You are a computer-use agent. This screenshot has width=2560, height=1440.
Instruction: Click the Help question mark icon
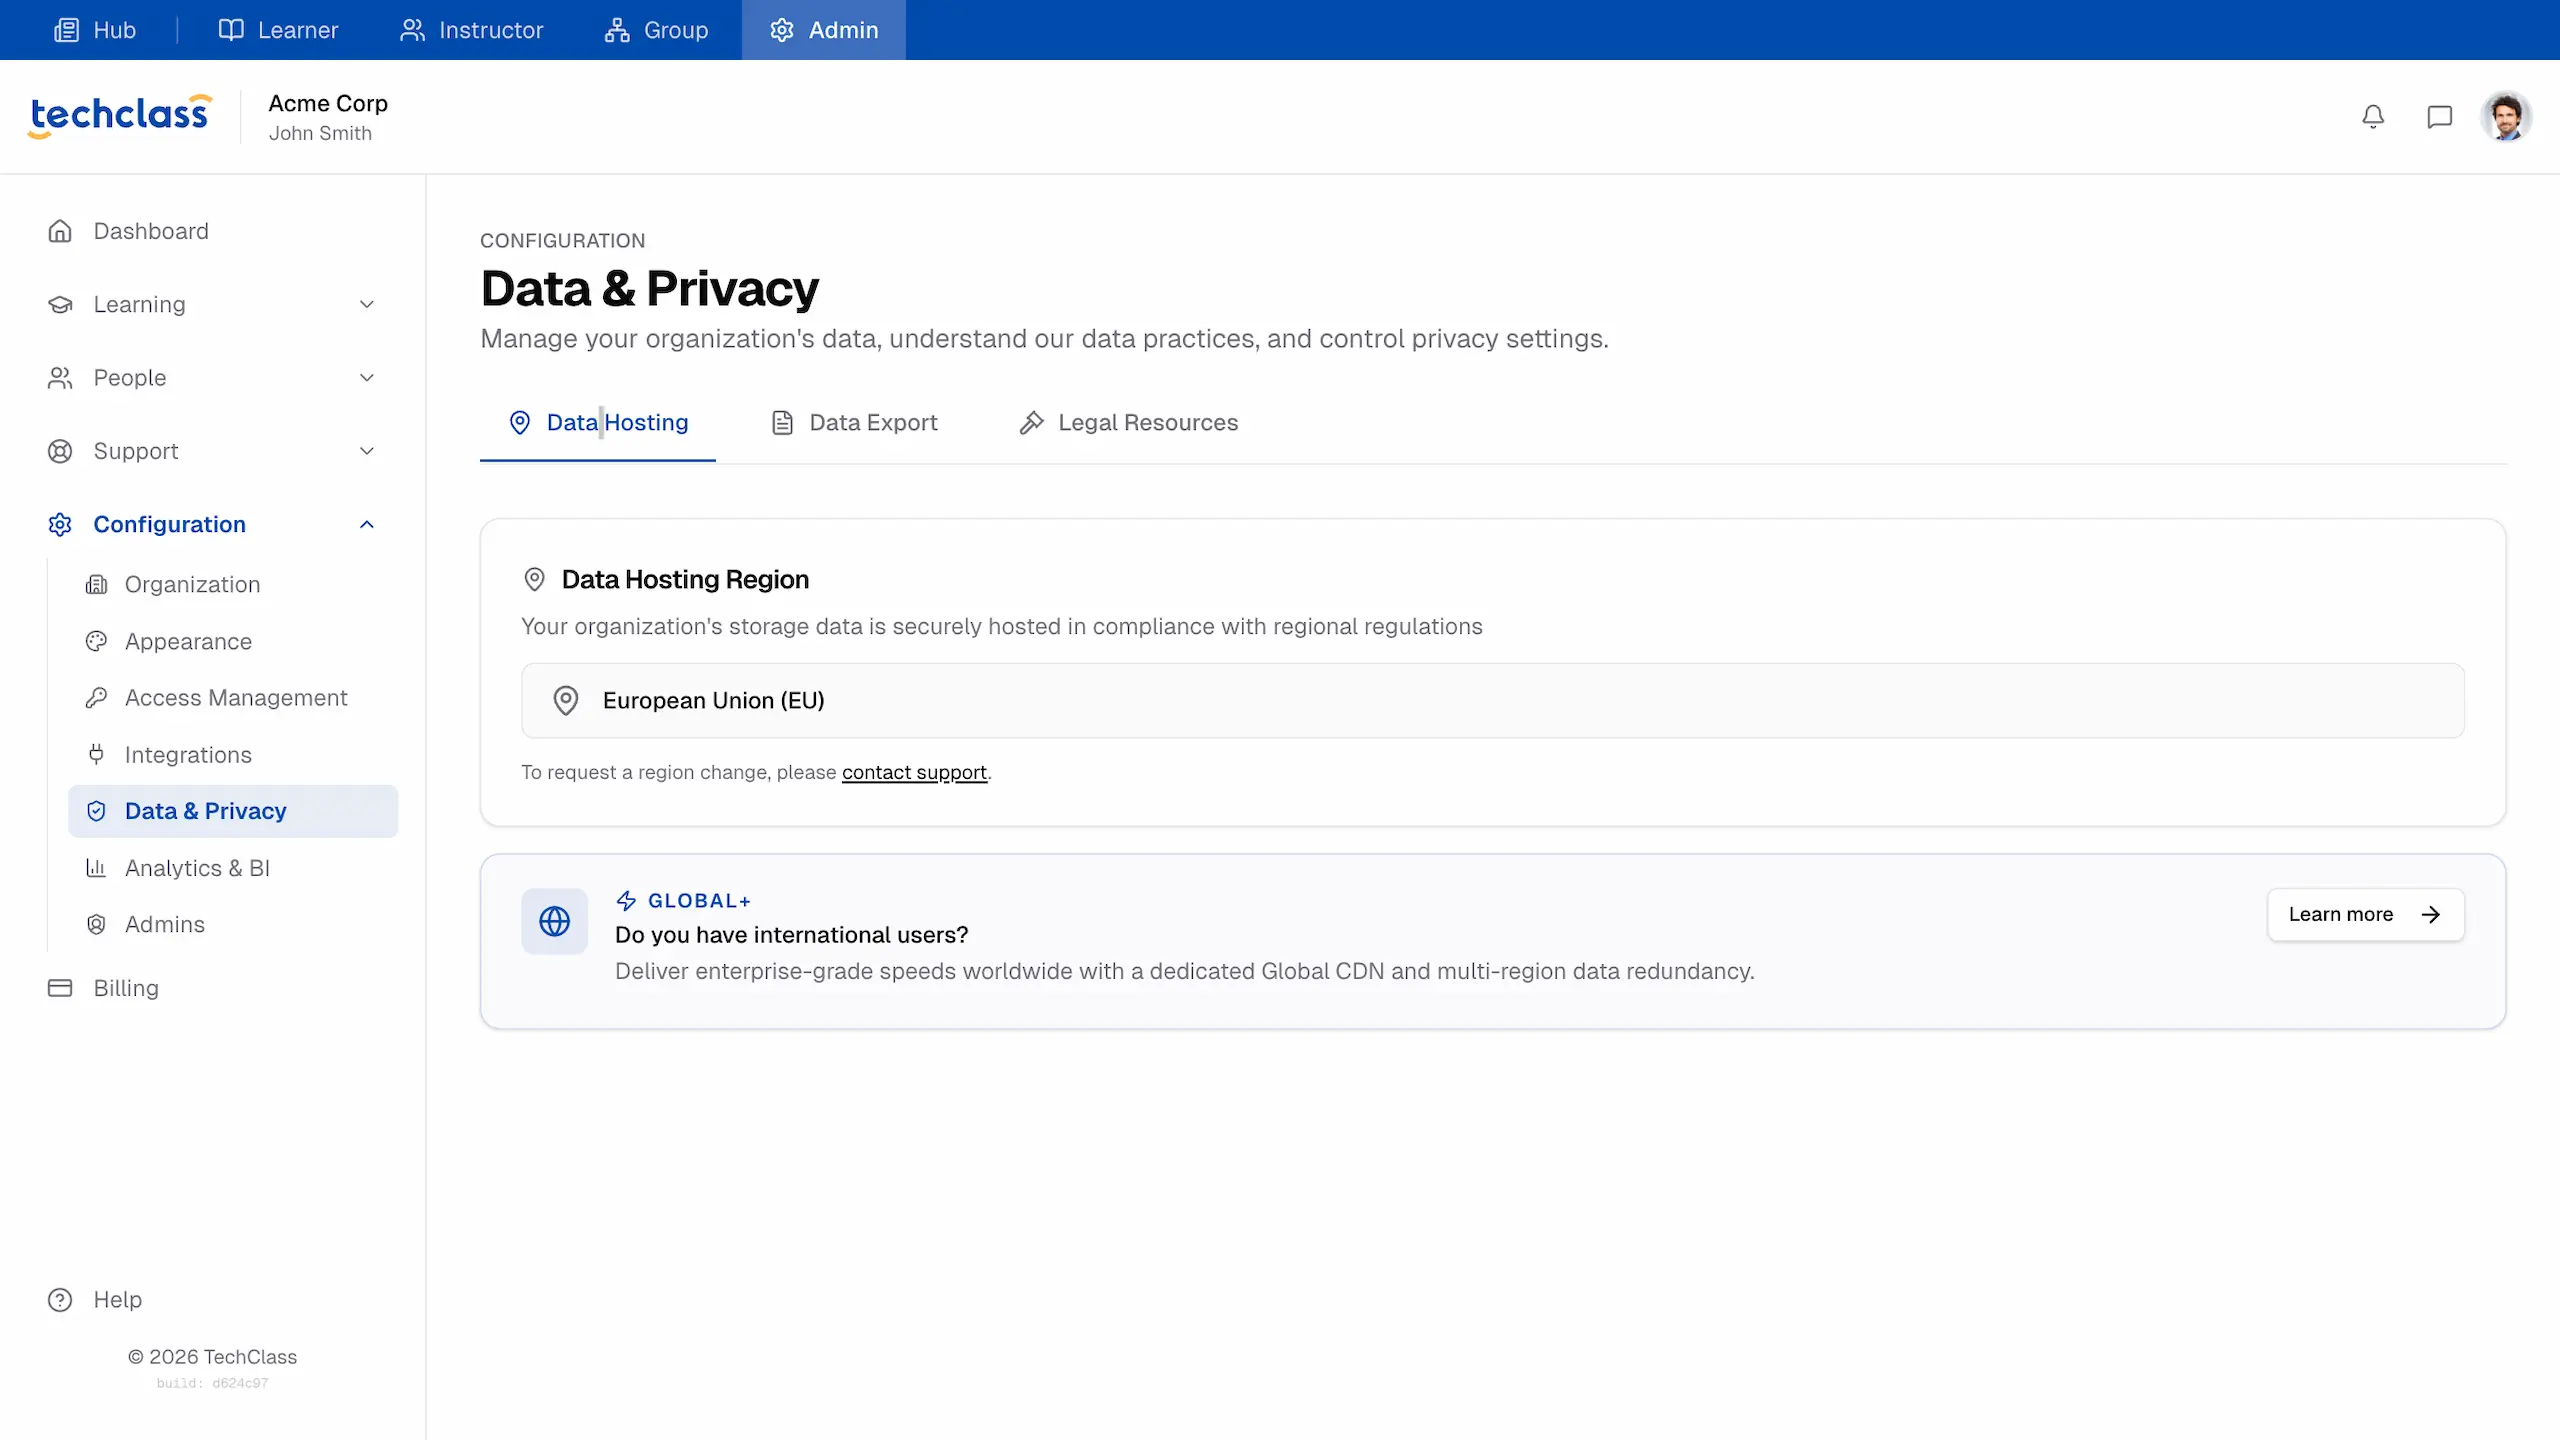60,1299
